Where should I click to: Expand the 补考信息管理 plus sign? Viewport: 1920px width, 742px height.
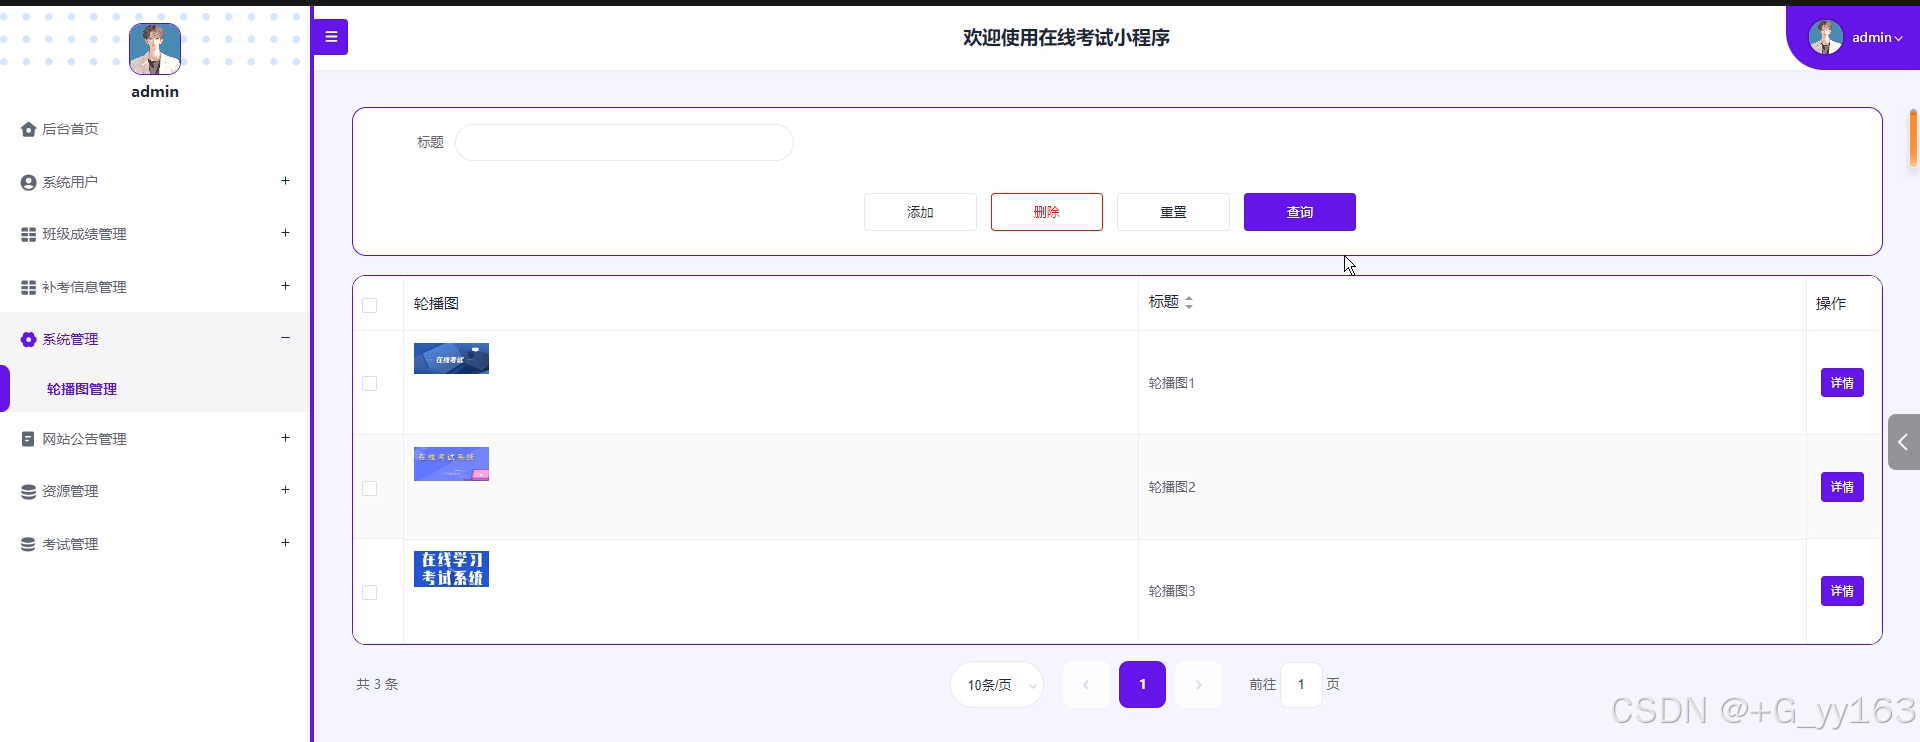[285, 286]
